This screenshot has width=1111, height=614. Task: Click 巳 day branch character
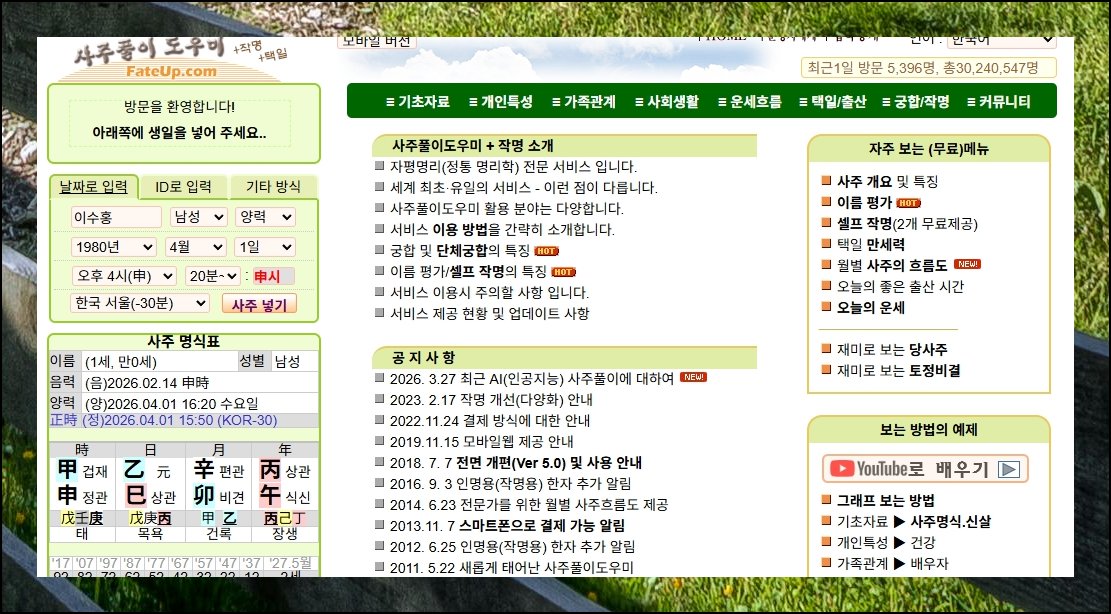pos(135,496)
